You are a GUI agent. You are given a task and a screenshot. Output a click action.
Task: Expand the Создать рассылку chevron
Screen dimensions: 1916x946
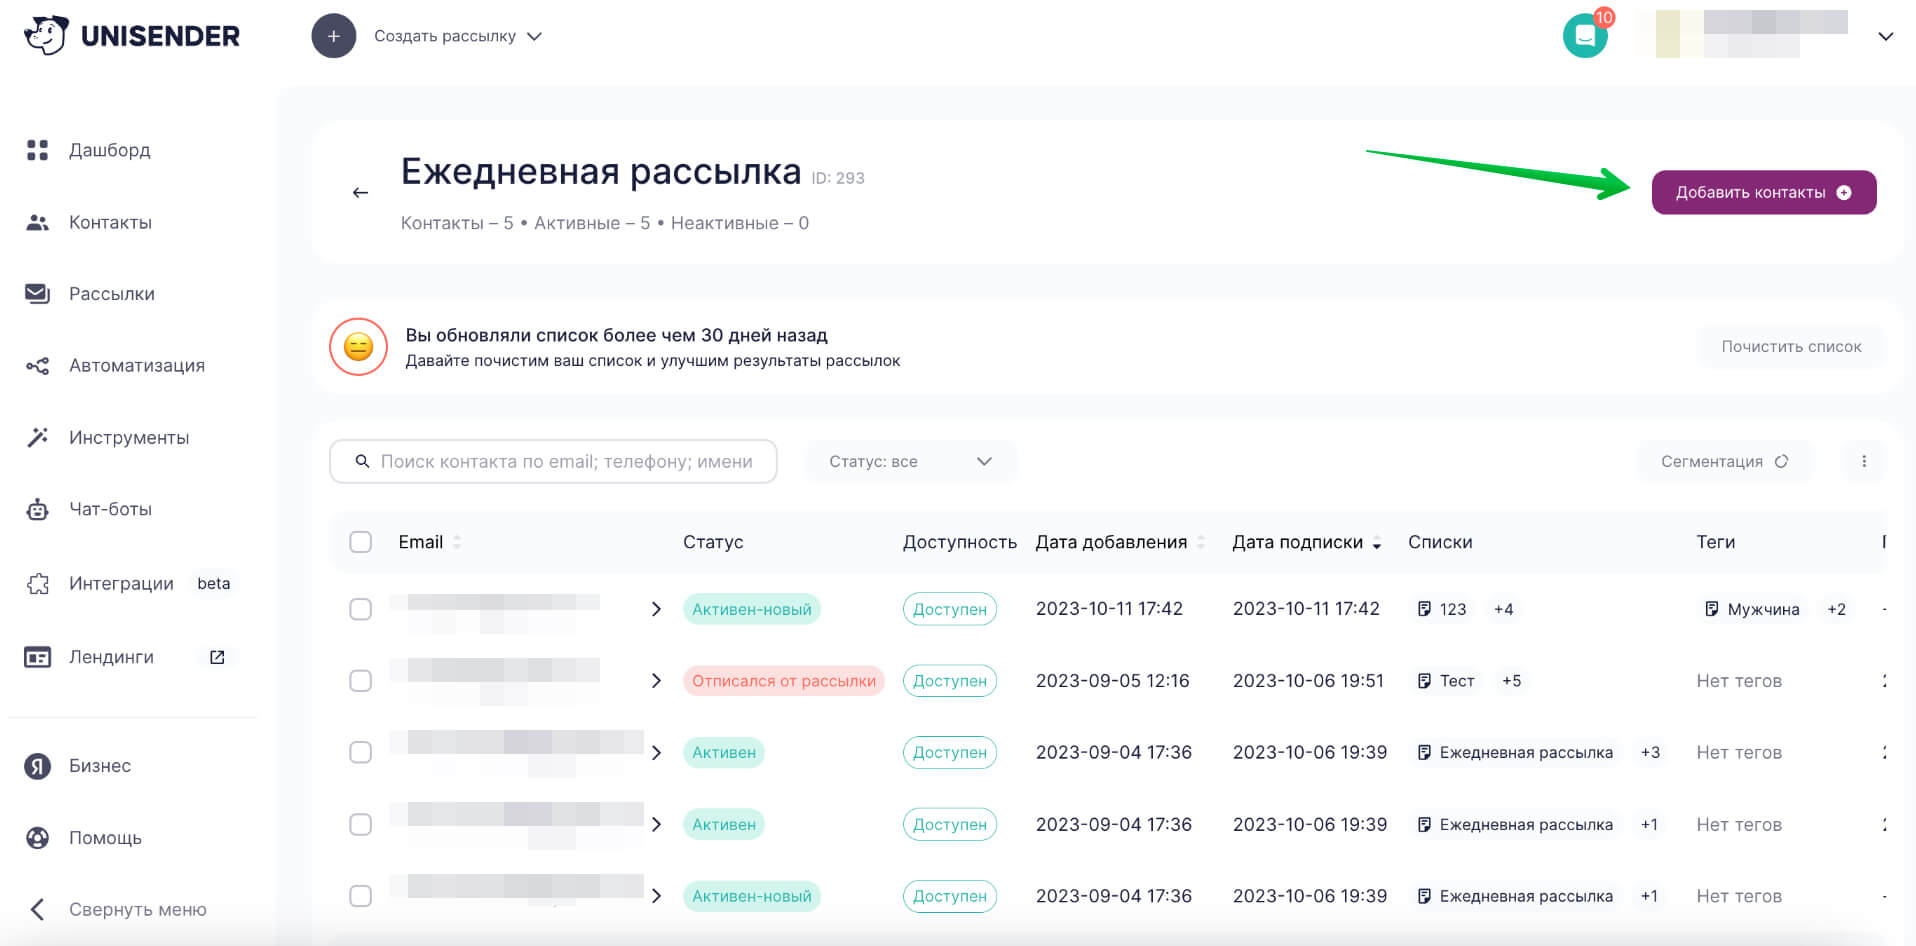(x=535, y=36)
